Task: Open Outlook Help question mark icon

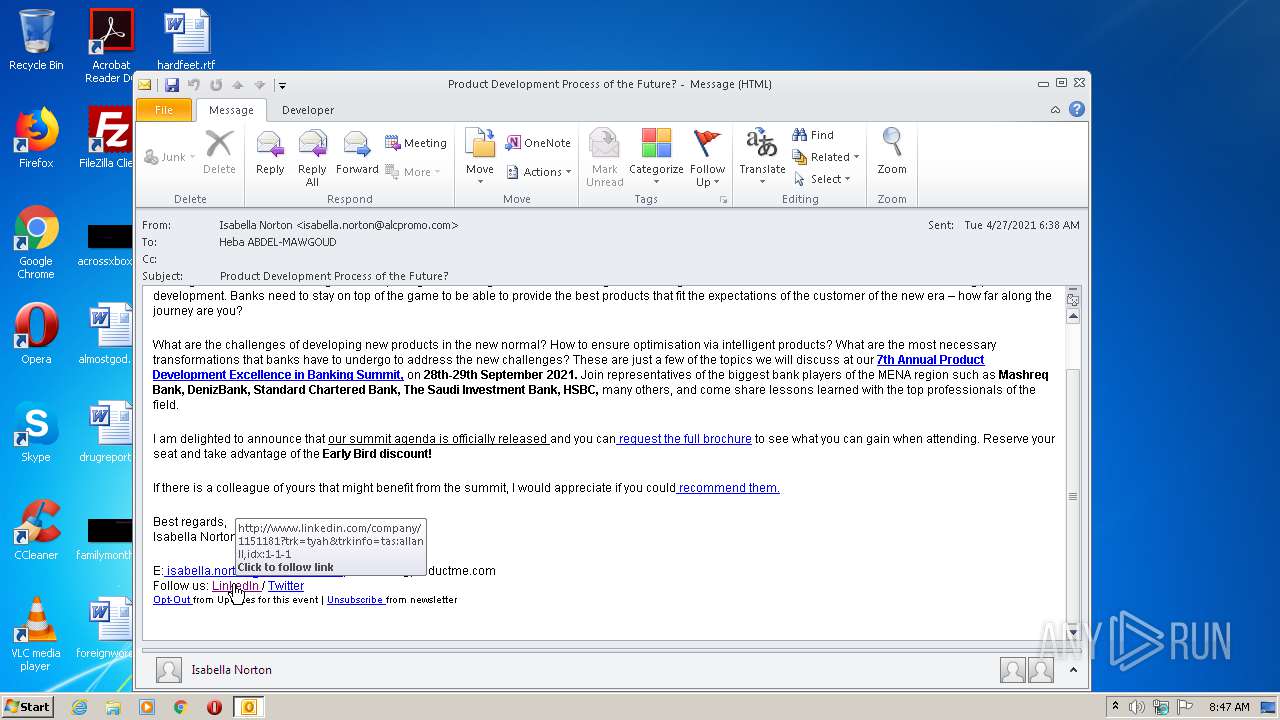Action: coord(1077,110)
